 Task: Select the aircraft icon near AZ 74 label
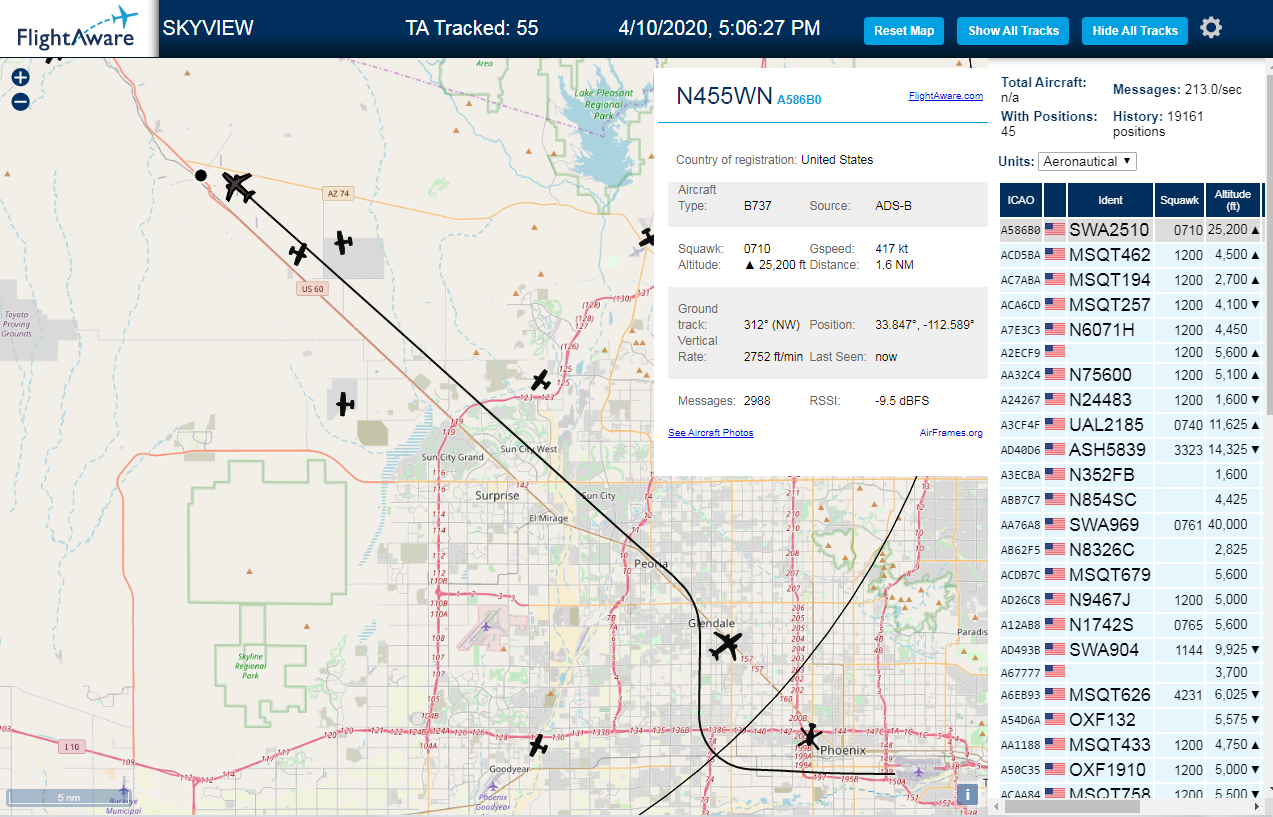click(x=343, y=242)
